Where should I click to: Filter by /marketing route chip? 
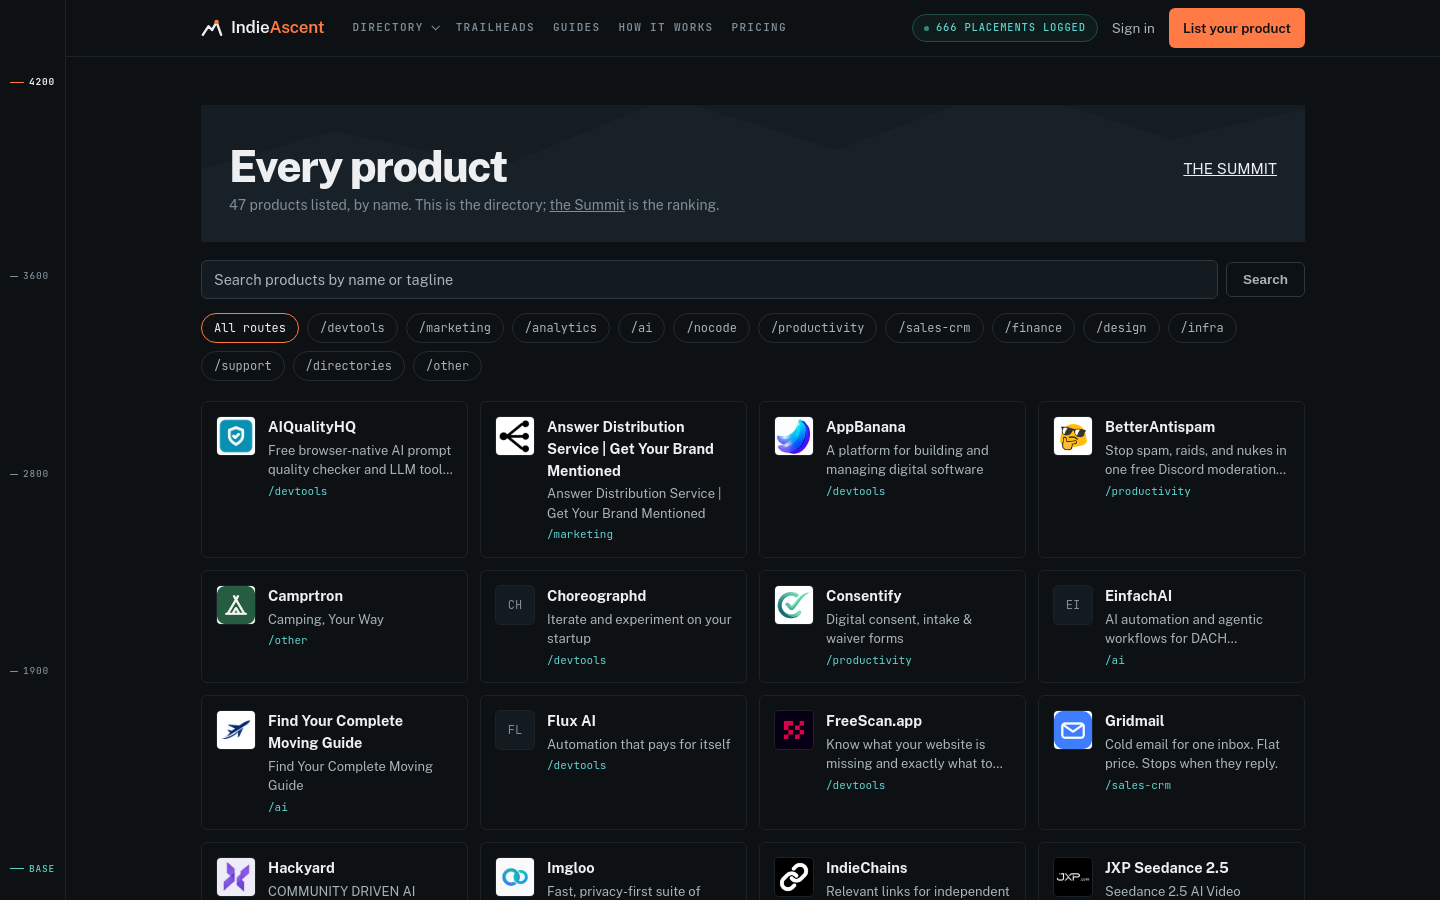click(455, 328)
